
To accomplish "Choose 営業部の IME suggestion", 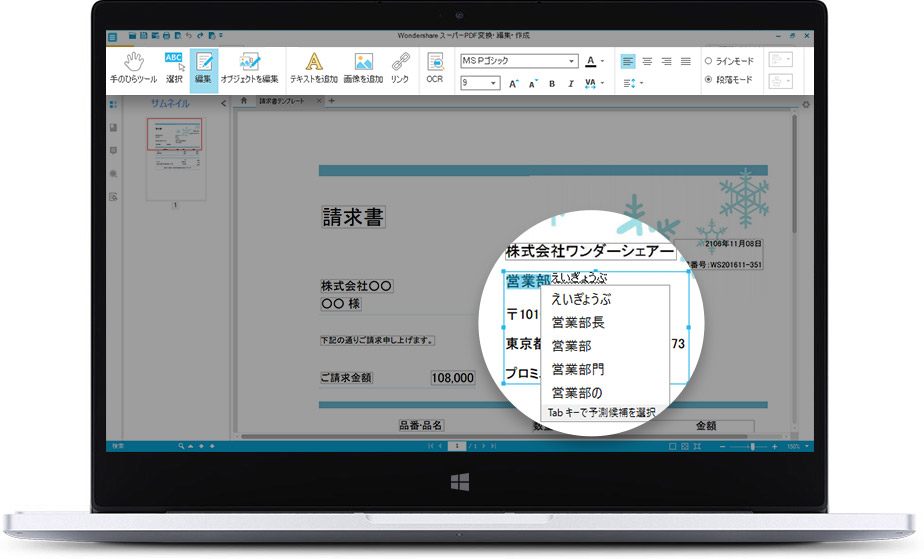I will 577,393.
